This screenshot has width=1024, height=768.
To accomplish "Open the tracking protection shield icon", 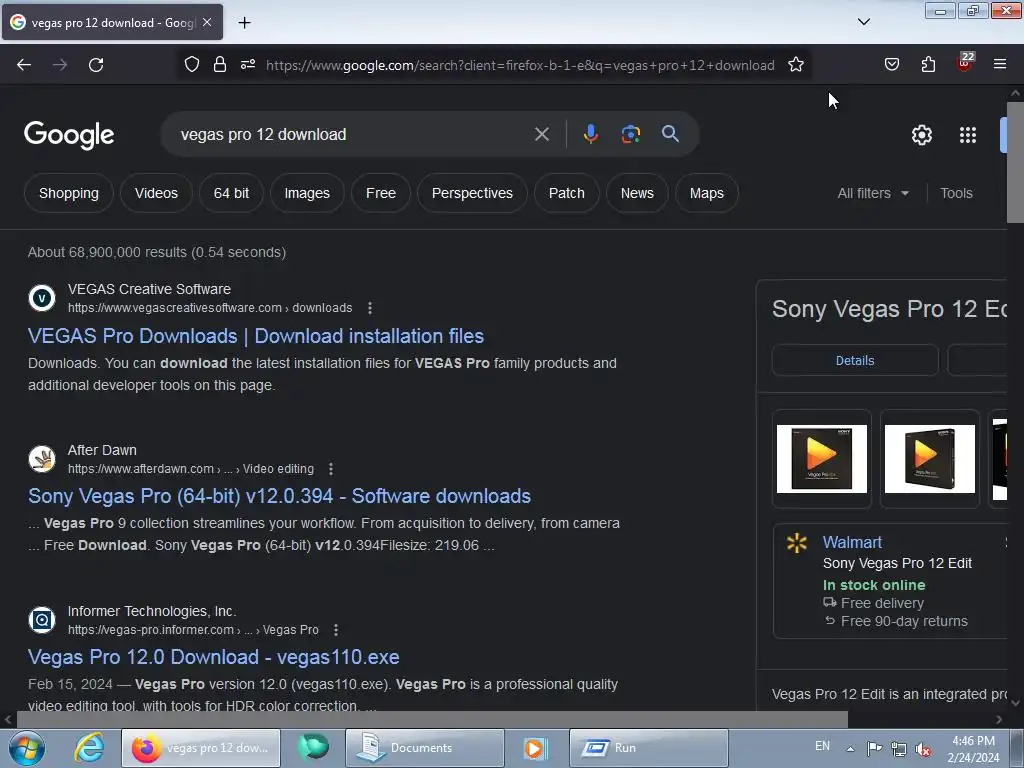I will pos(191,65).
